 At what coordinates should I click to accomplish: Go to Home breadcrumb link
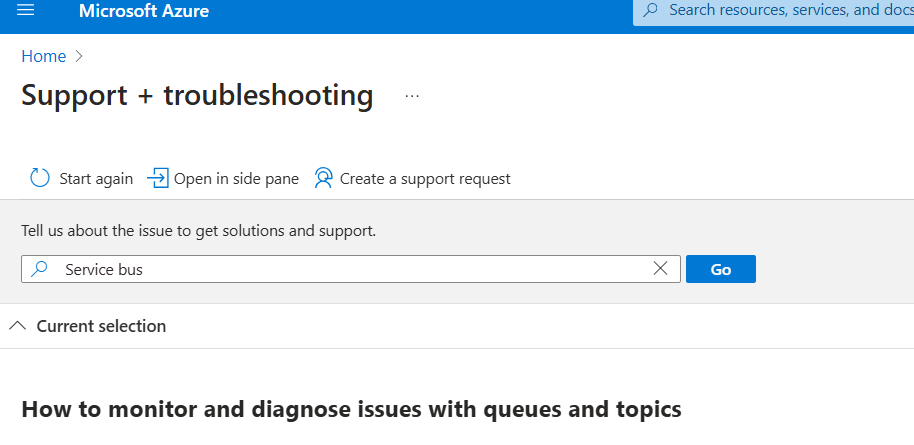44,57
